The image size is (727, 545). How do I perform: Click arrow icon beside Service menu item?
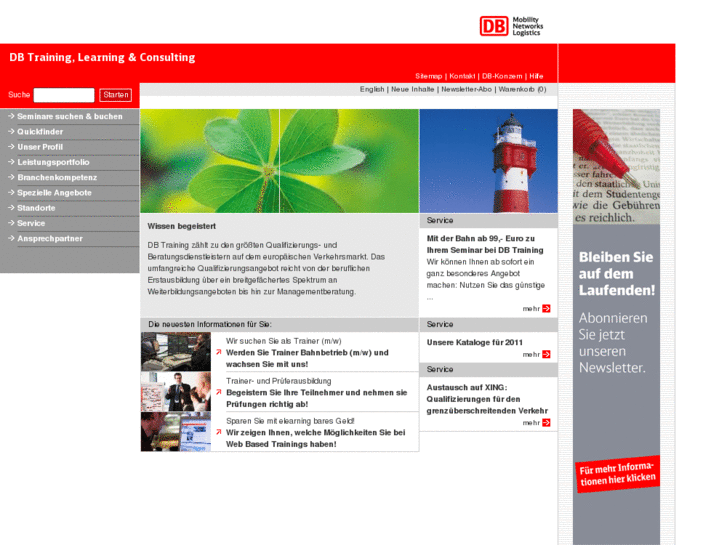pos(11,223)
